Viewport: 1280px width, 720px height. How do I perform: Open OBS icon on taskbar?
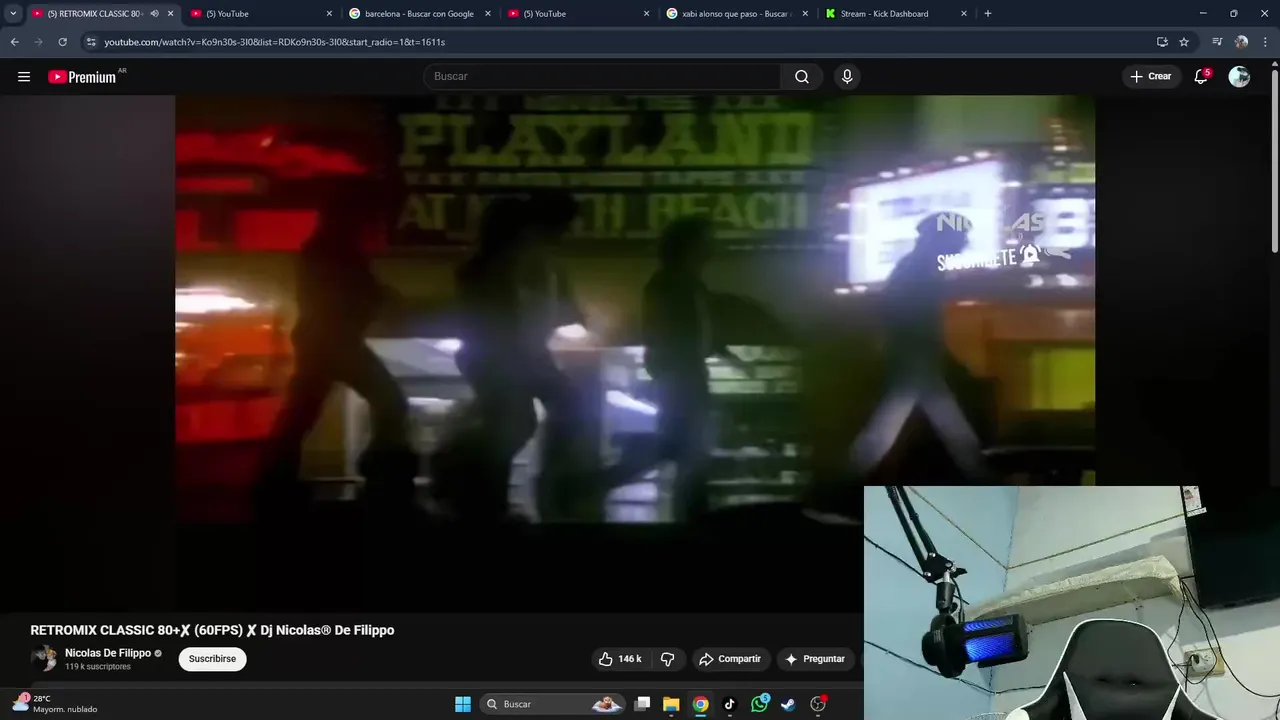coord(818,704)
